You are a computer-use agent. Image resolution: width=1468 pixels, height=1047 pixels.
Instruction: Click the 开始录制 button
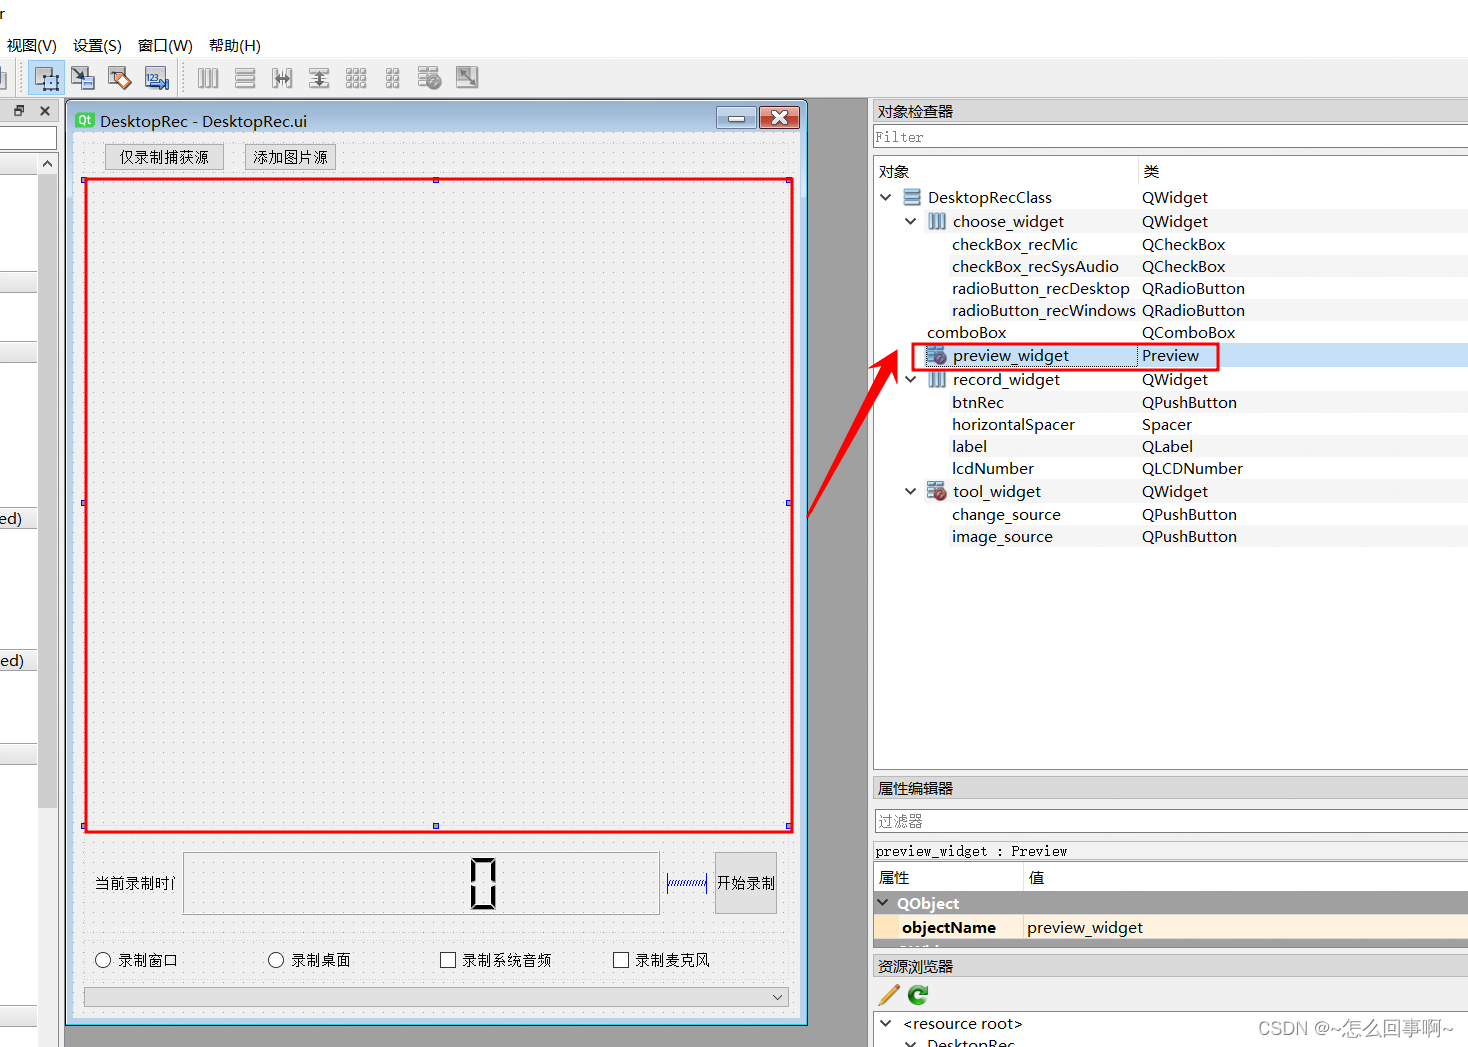746,883
